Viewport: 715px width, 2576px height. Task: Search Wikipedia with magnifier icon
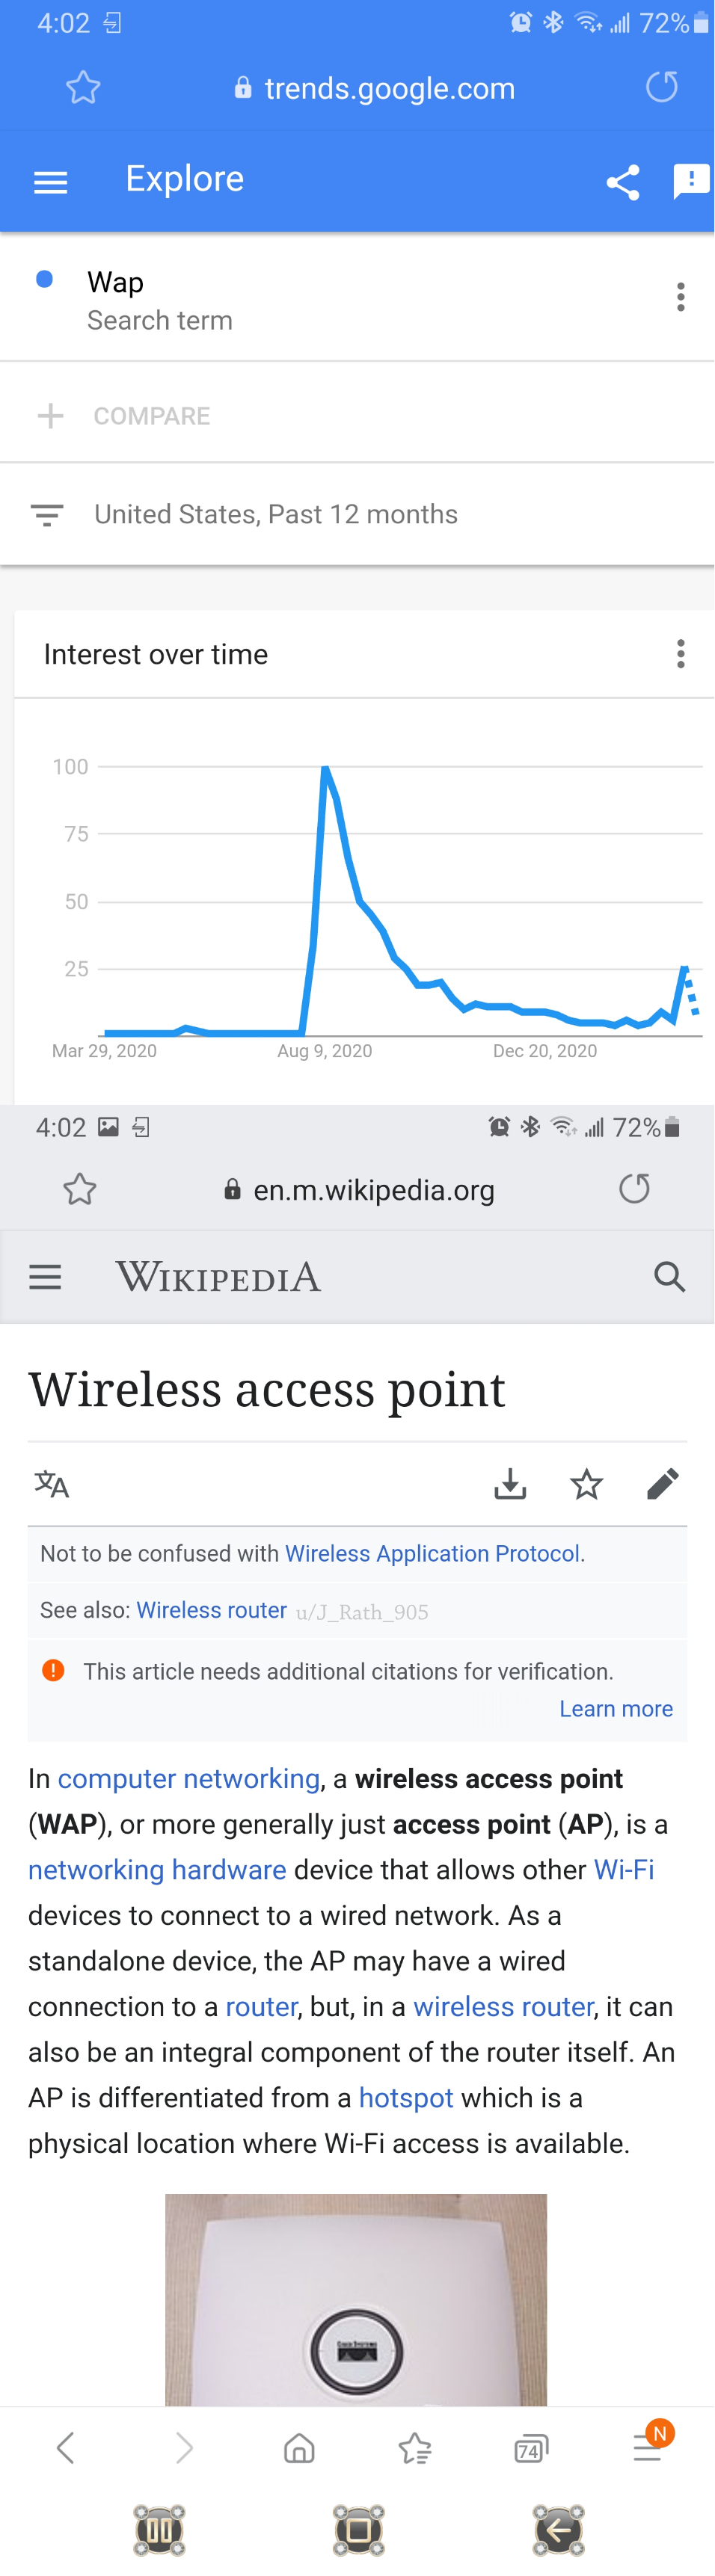669,1277
